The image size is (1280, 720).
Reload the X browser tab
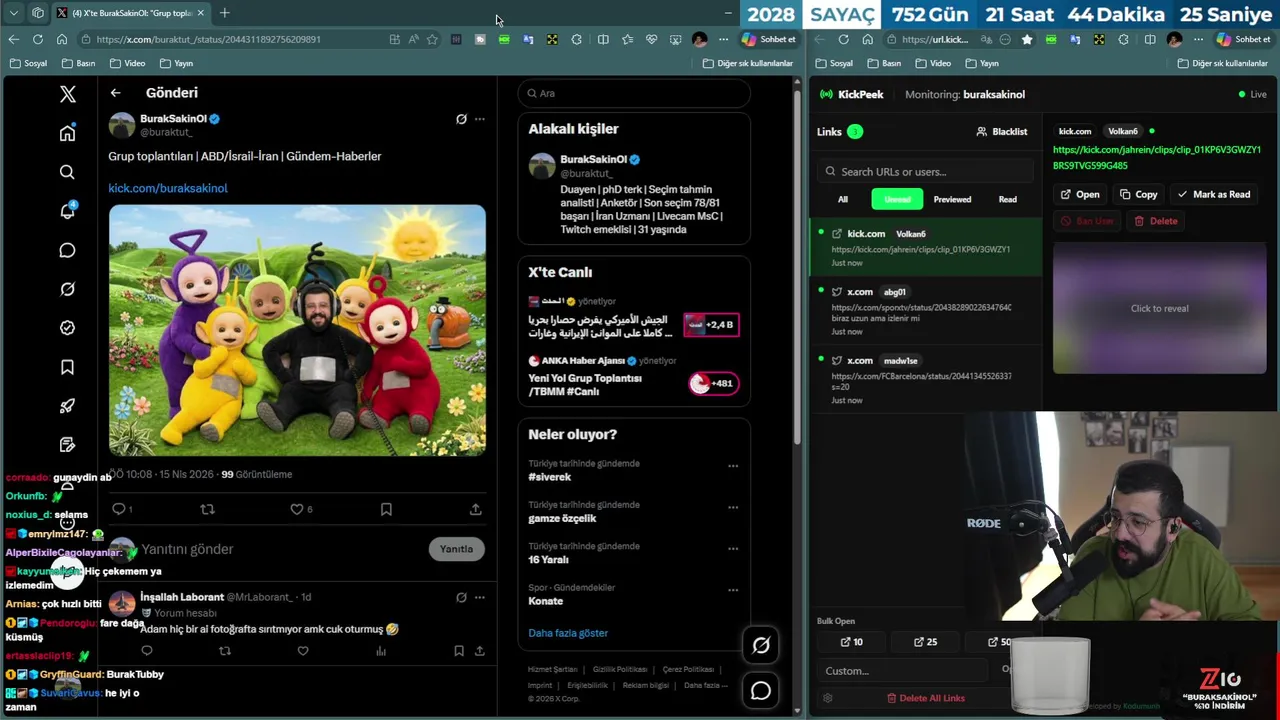(x=37, y=39)
